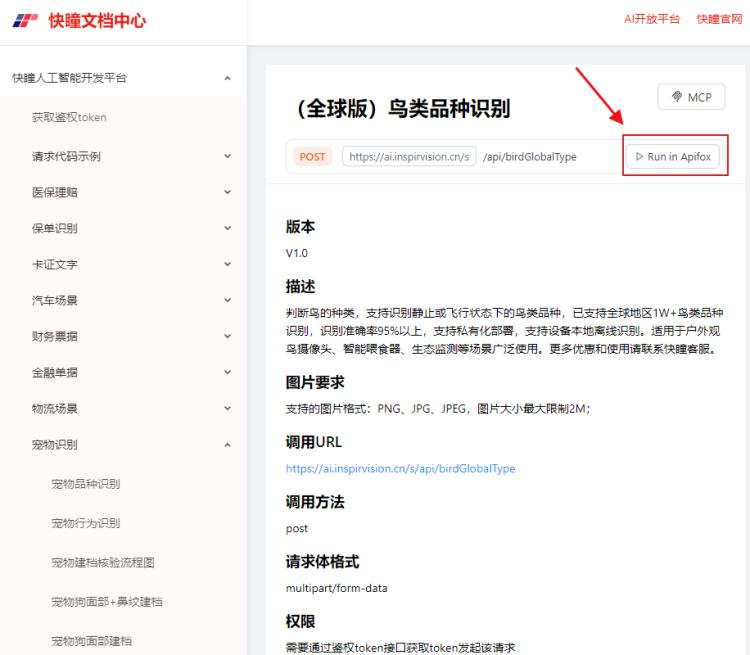Click the 调用方法 heading
750x655 pixels.
click(315, 502)
